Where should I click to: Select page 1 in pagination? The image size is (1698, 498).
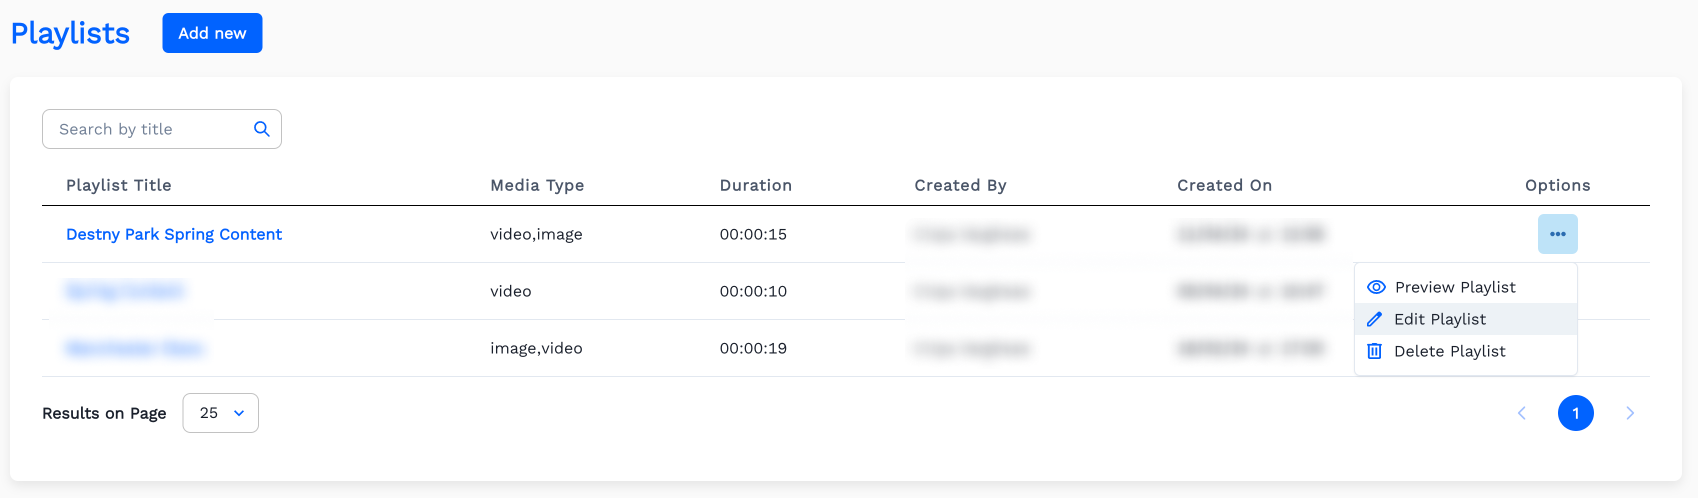[x=1575, y=413]
